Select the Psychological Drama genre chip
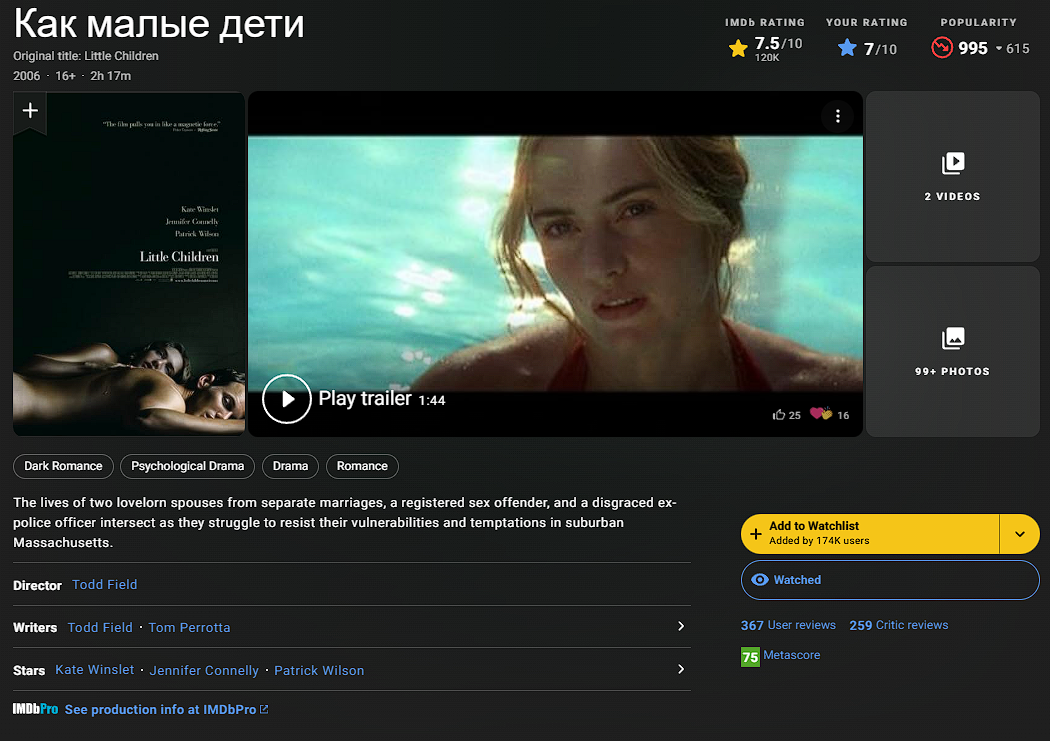 [x=188, y=467]
